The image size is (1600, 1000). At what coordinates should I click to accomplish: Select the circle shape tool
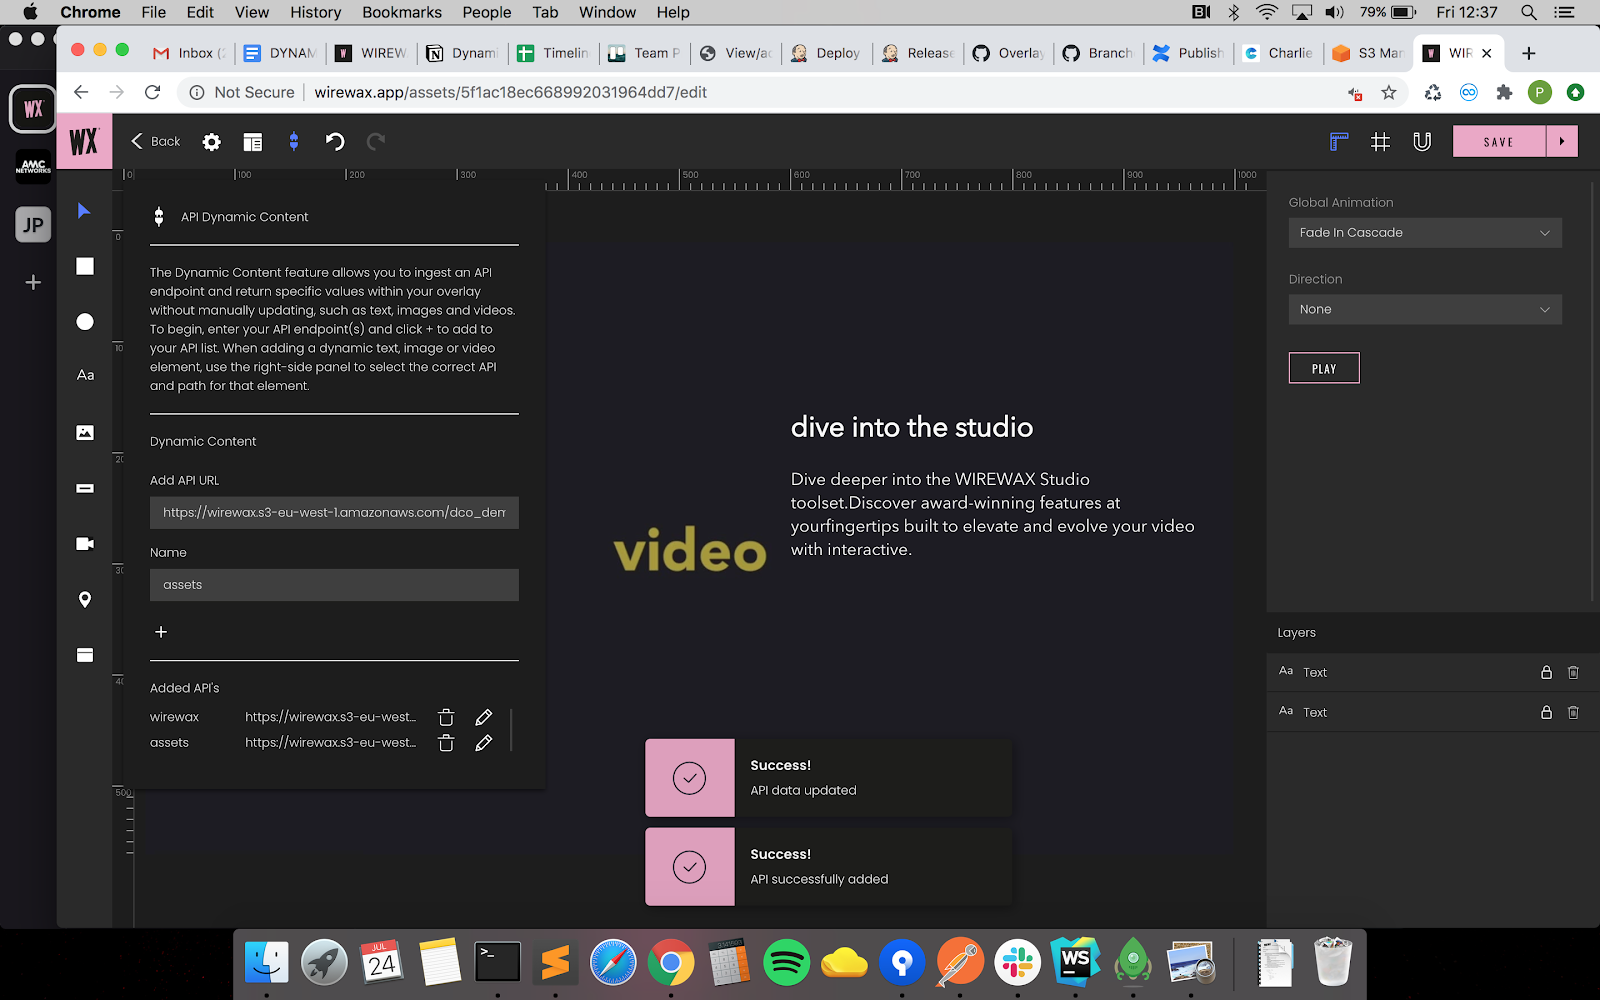[x=85, y=321]
